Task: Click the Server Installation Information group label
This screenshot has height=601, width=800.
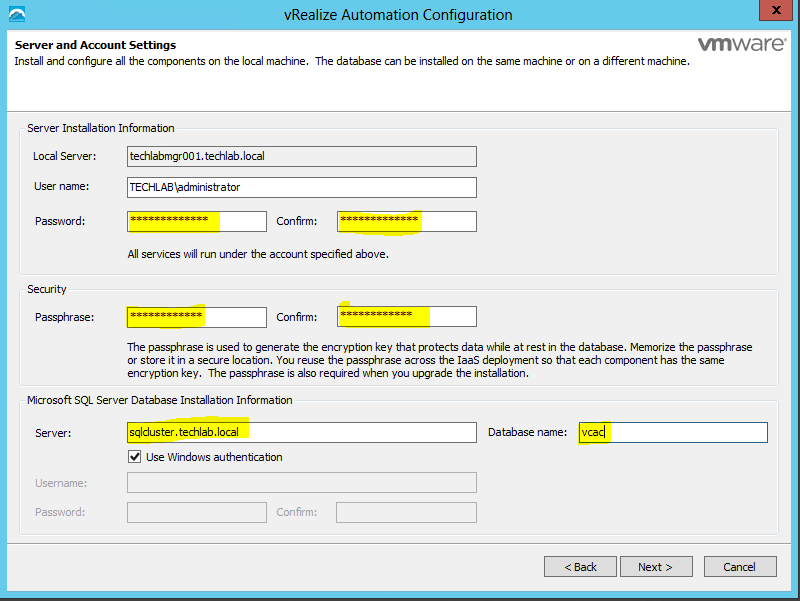Action: tap(101, 128)
